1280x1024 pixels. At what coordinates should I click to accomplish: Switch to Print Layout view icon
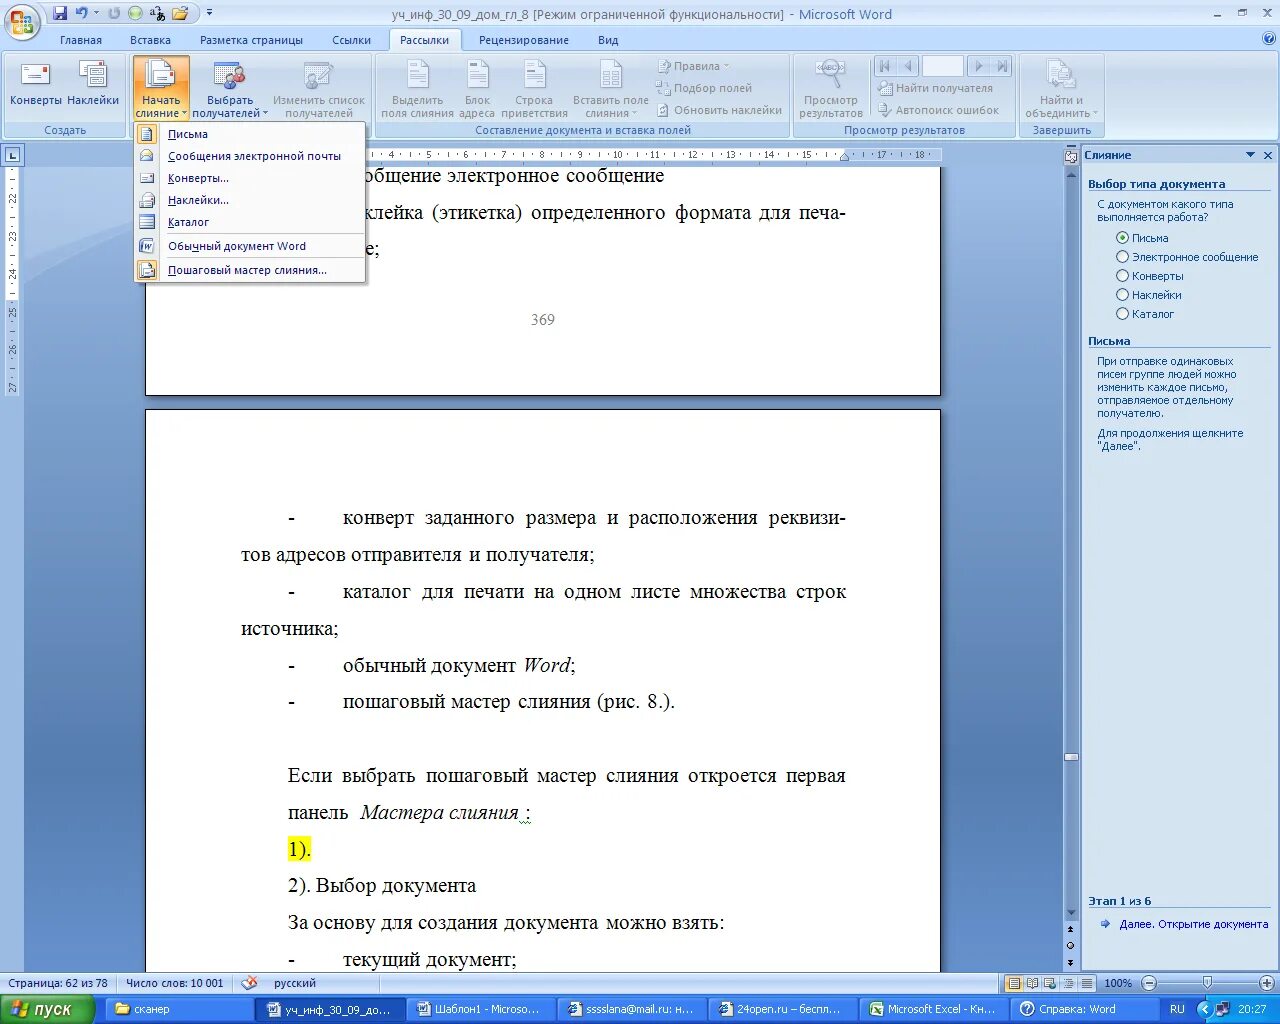click(x=1014, y=983)
